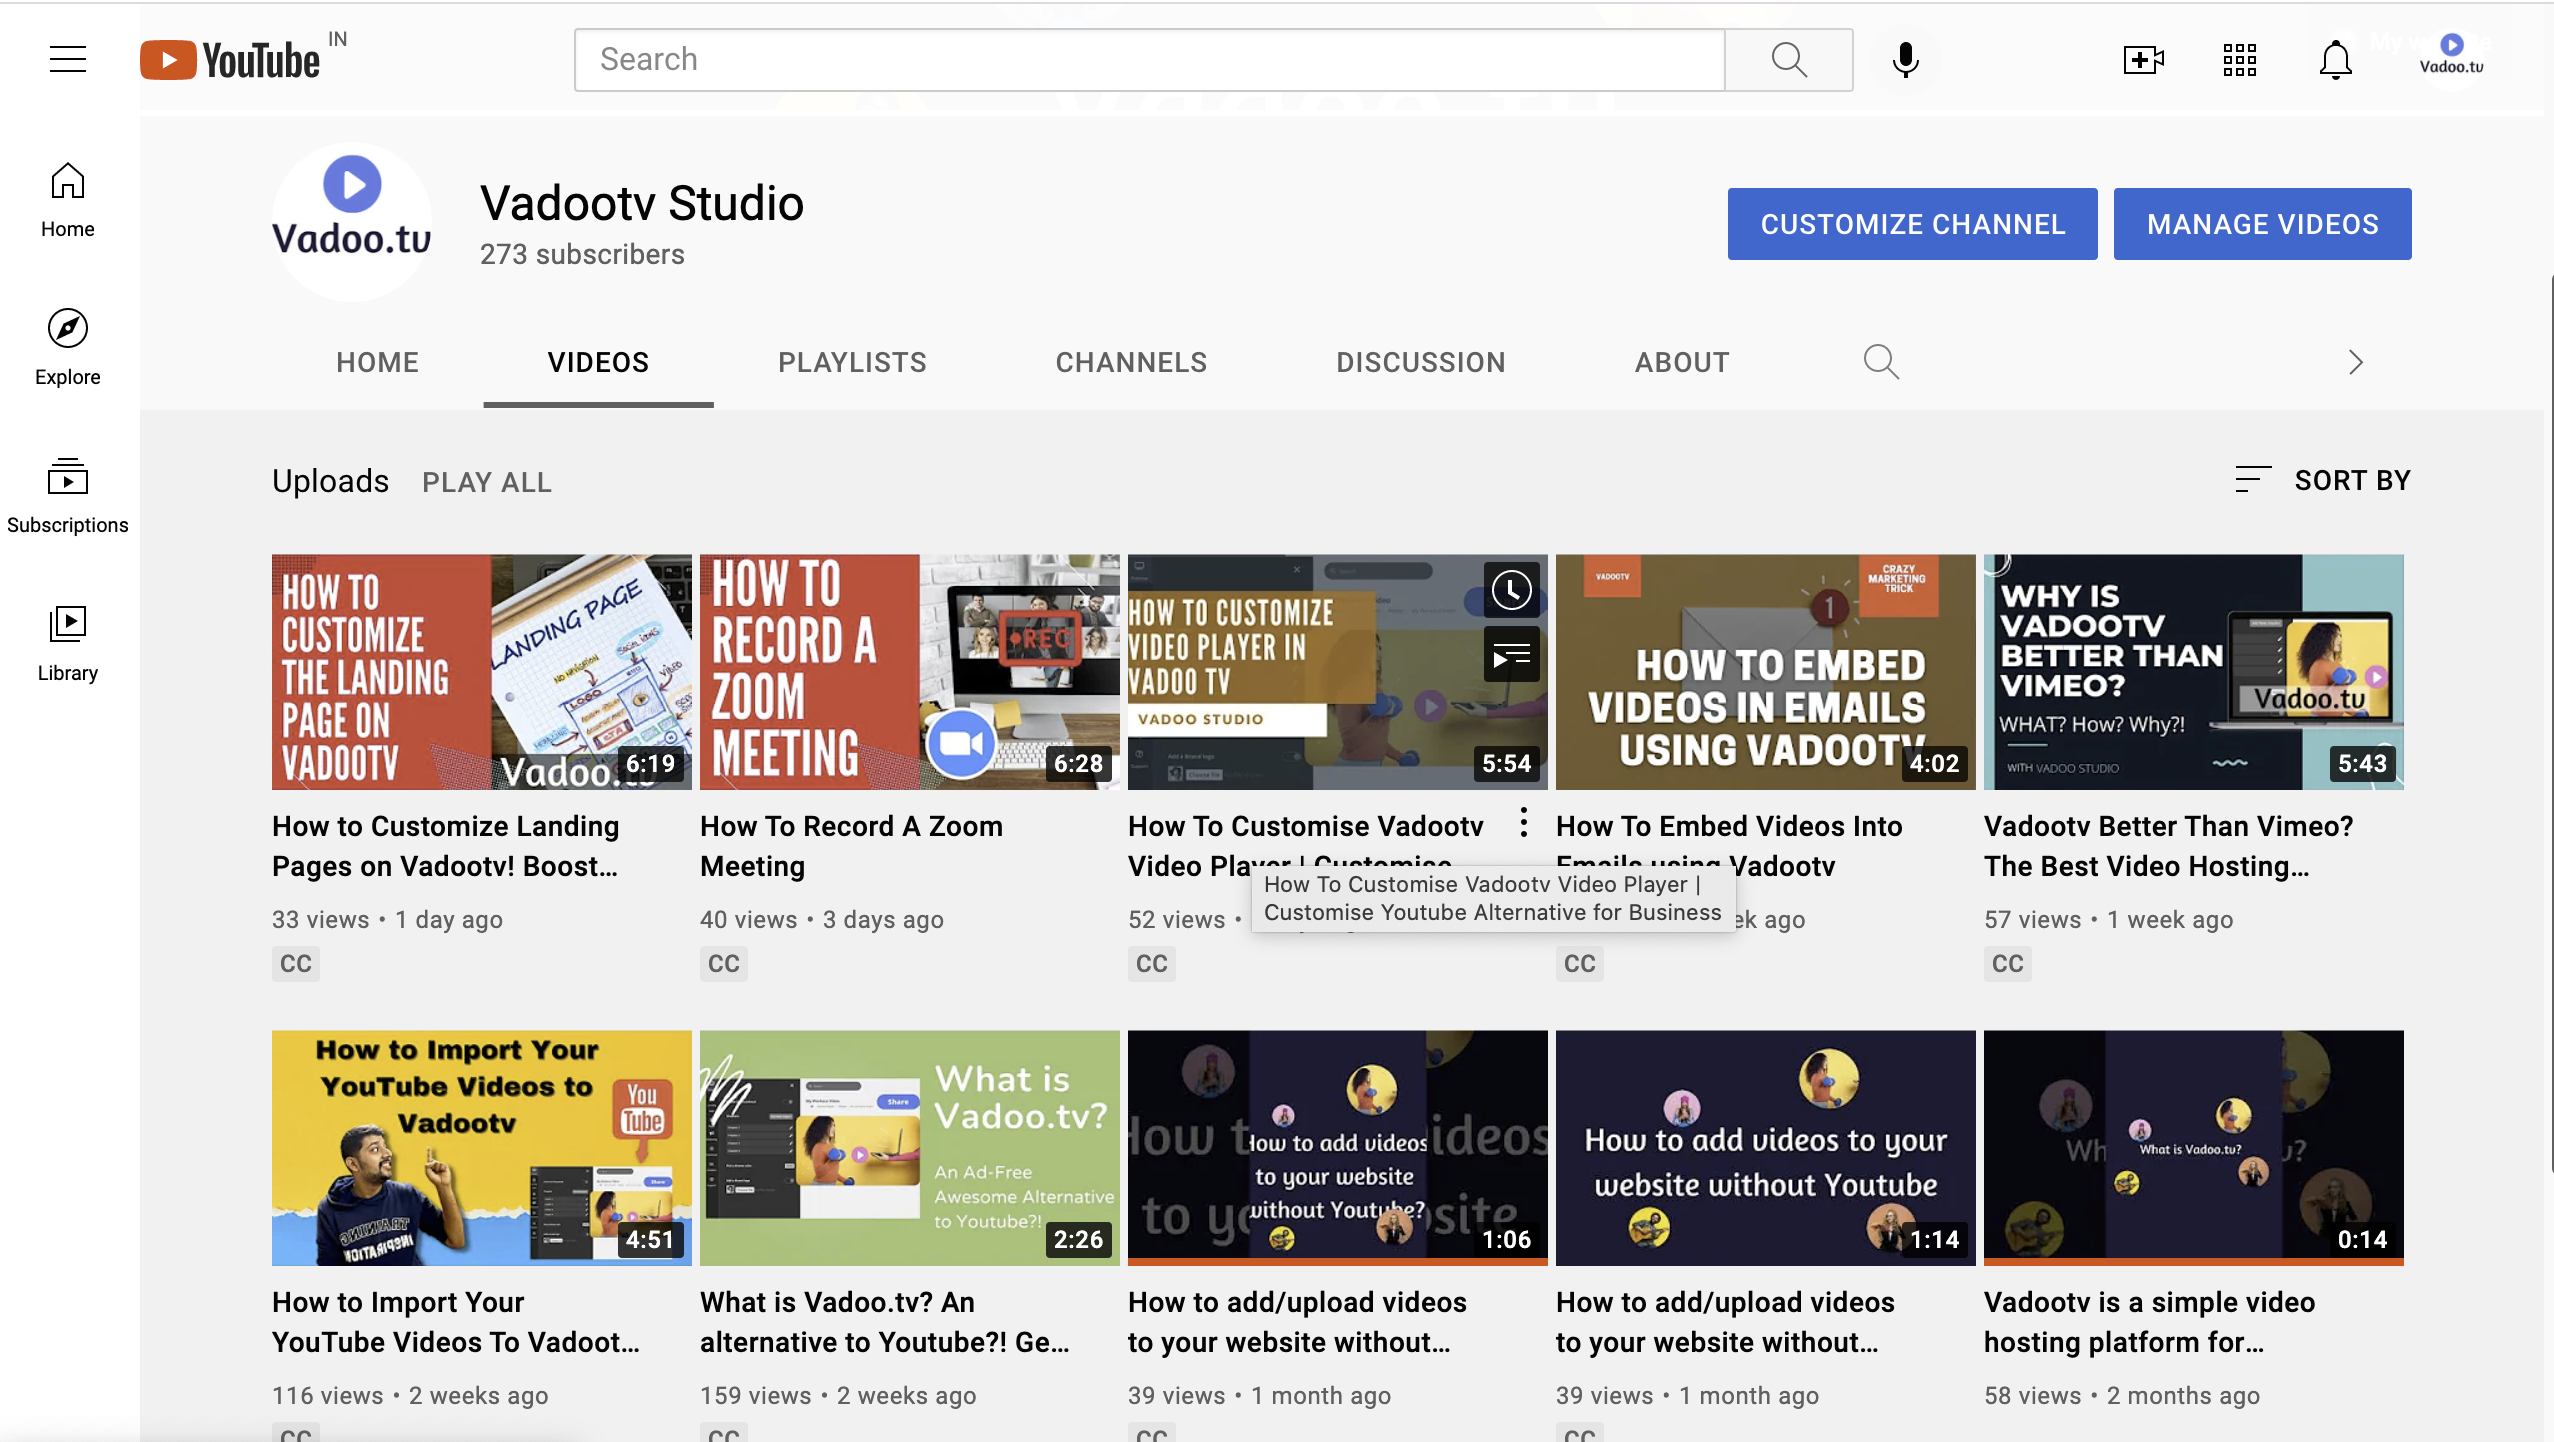The image size is (2554, 1442).
Task: Click the MANAGE VIDEOS button
Action: pyautogui.click(x=2263, y=224)
